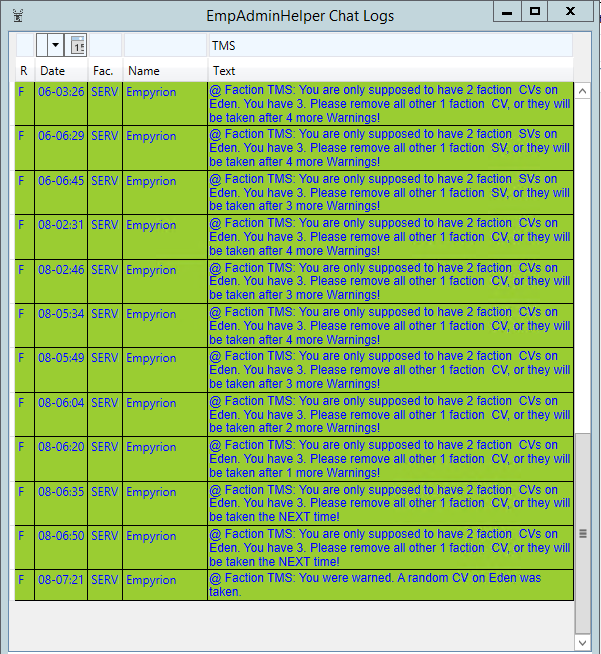601x654 pixels.
Task: Click the scrollbar up arrow
Action: point(583,91)
